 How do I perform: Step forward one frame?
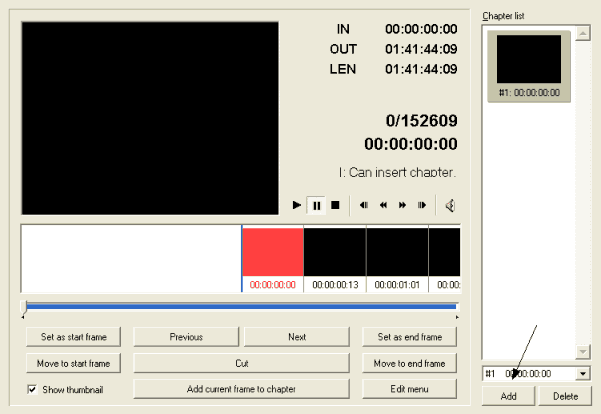click(x=422, y=205)
